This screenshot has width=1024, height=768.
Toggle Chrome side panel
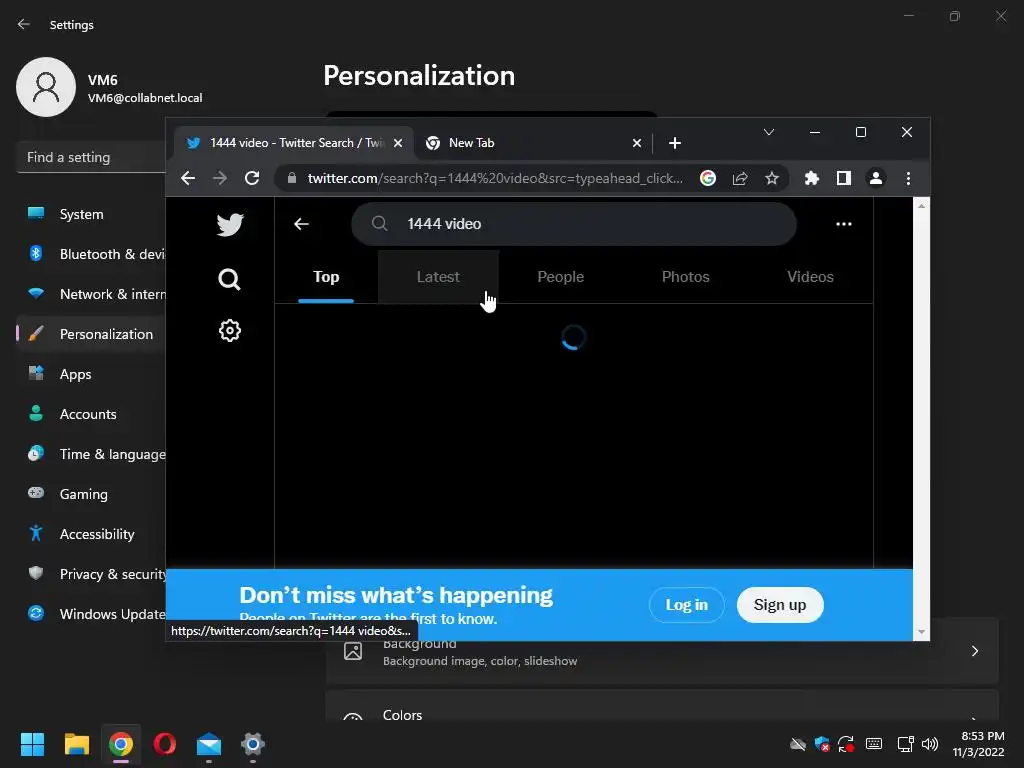tap(844, 178)
